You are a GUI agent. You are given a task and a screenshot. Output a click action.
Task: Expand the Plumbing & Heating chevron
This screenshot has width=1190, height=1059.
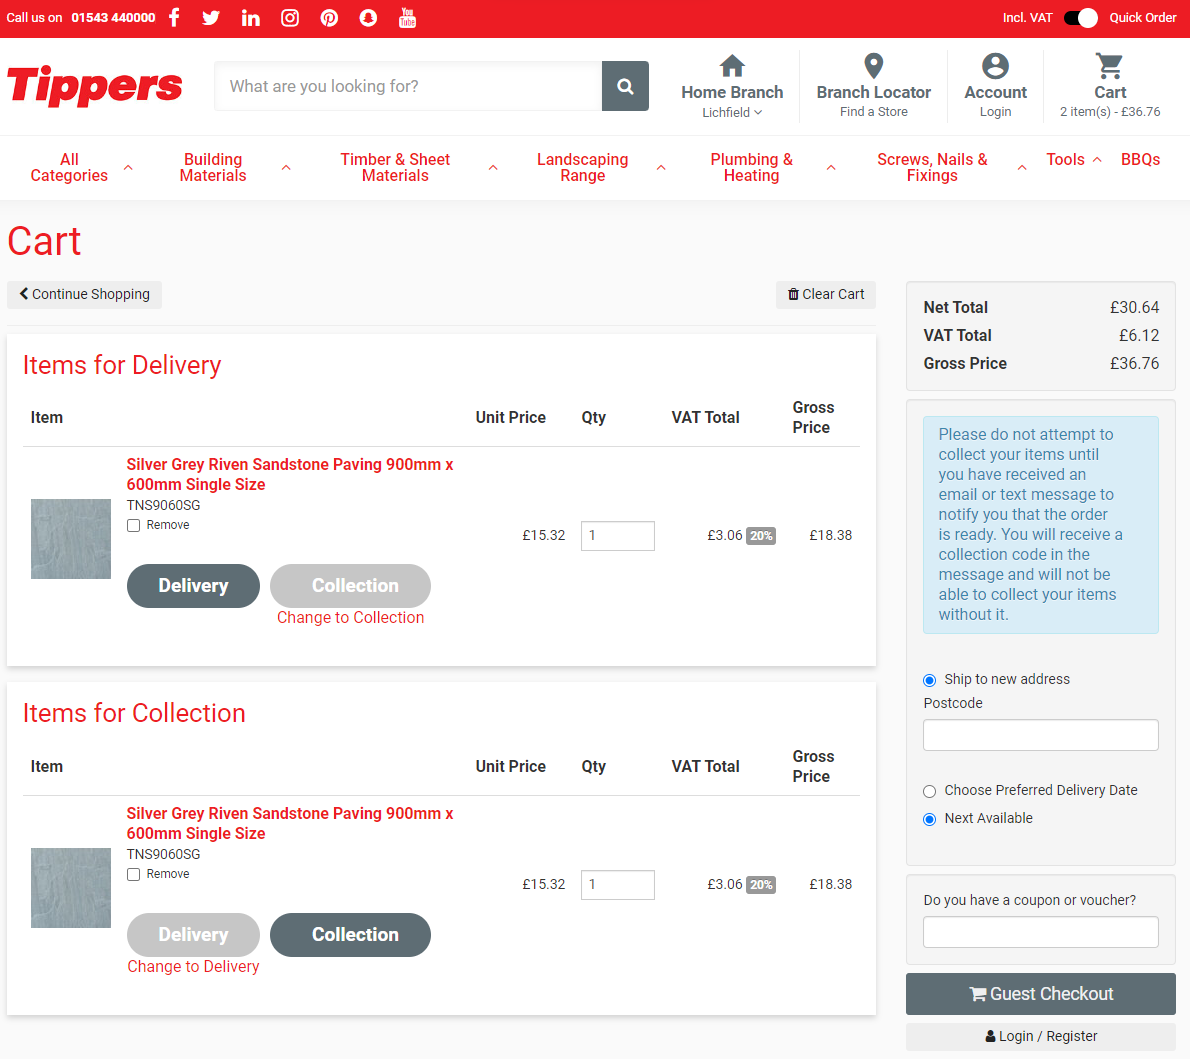(x=831, y=168)
